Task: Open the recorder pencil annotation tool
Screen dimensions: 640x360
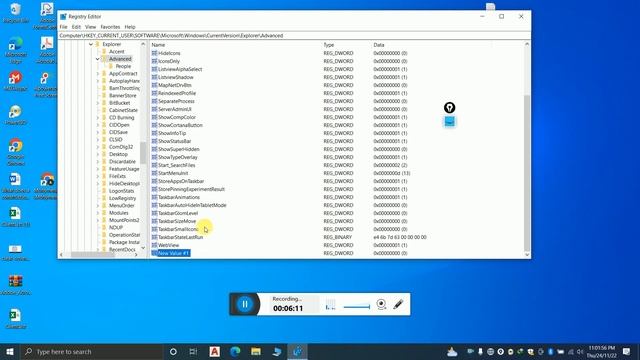Action: [x=398, y=304]
